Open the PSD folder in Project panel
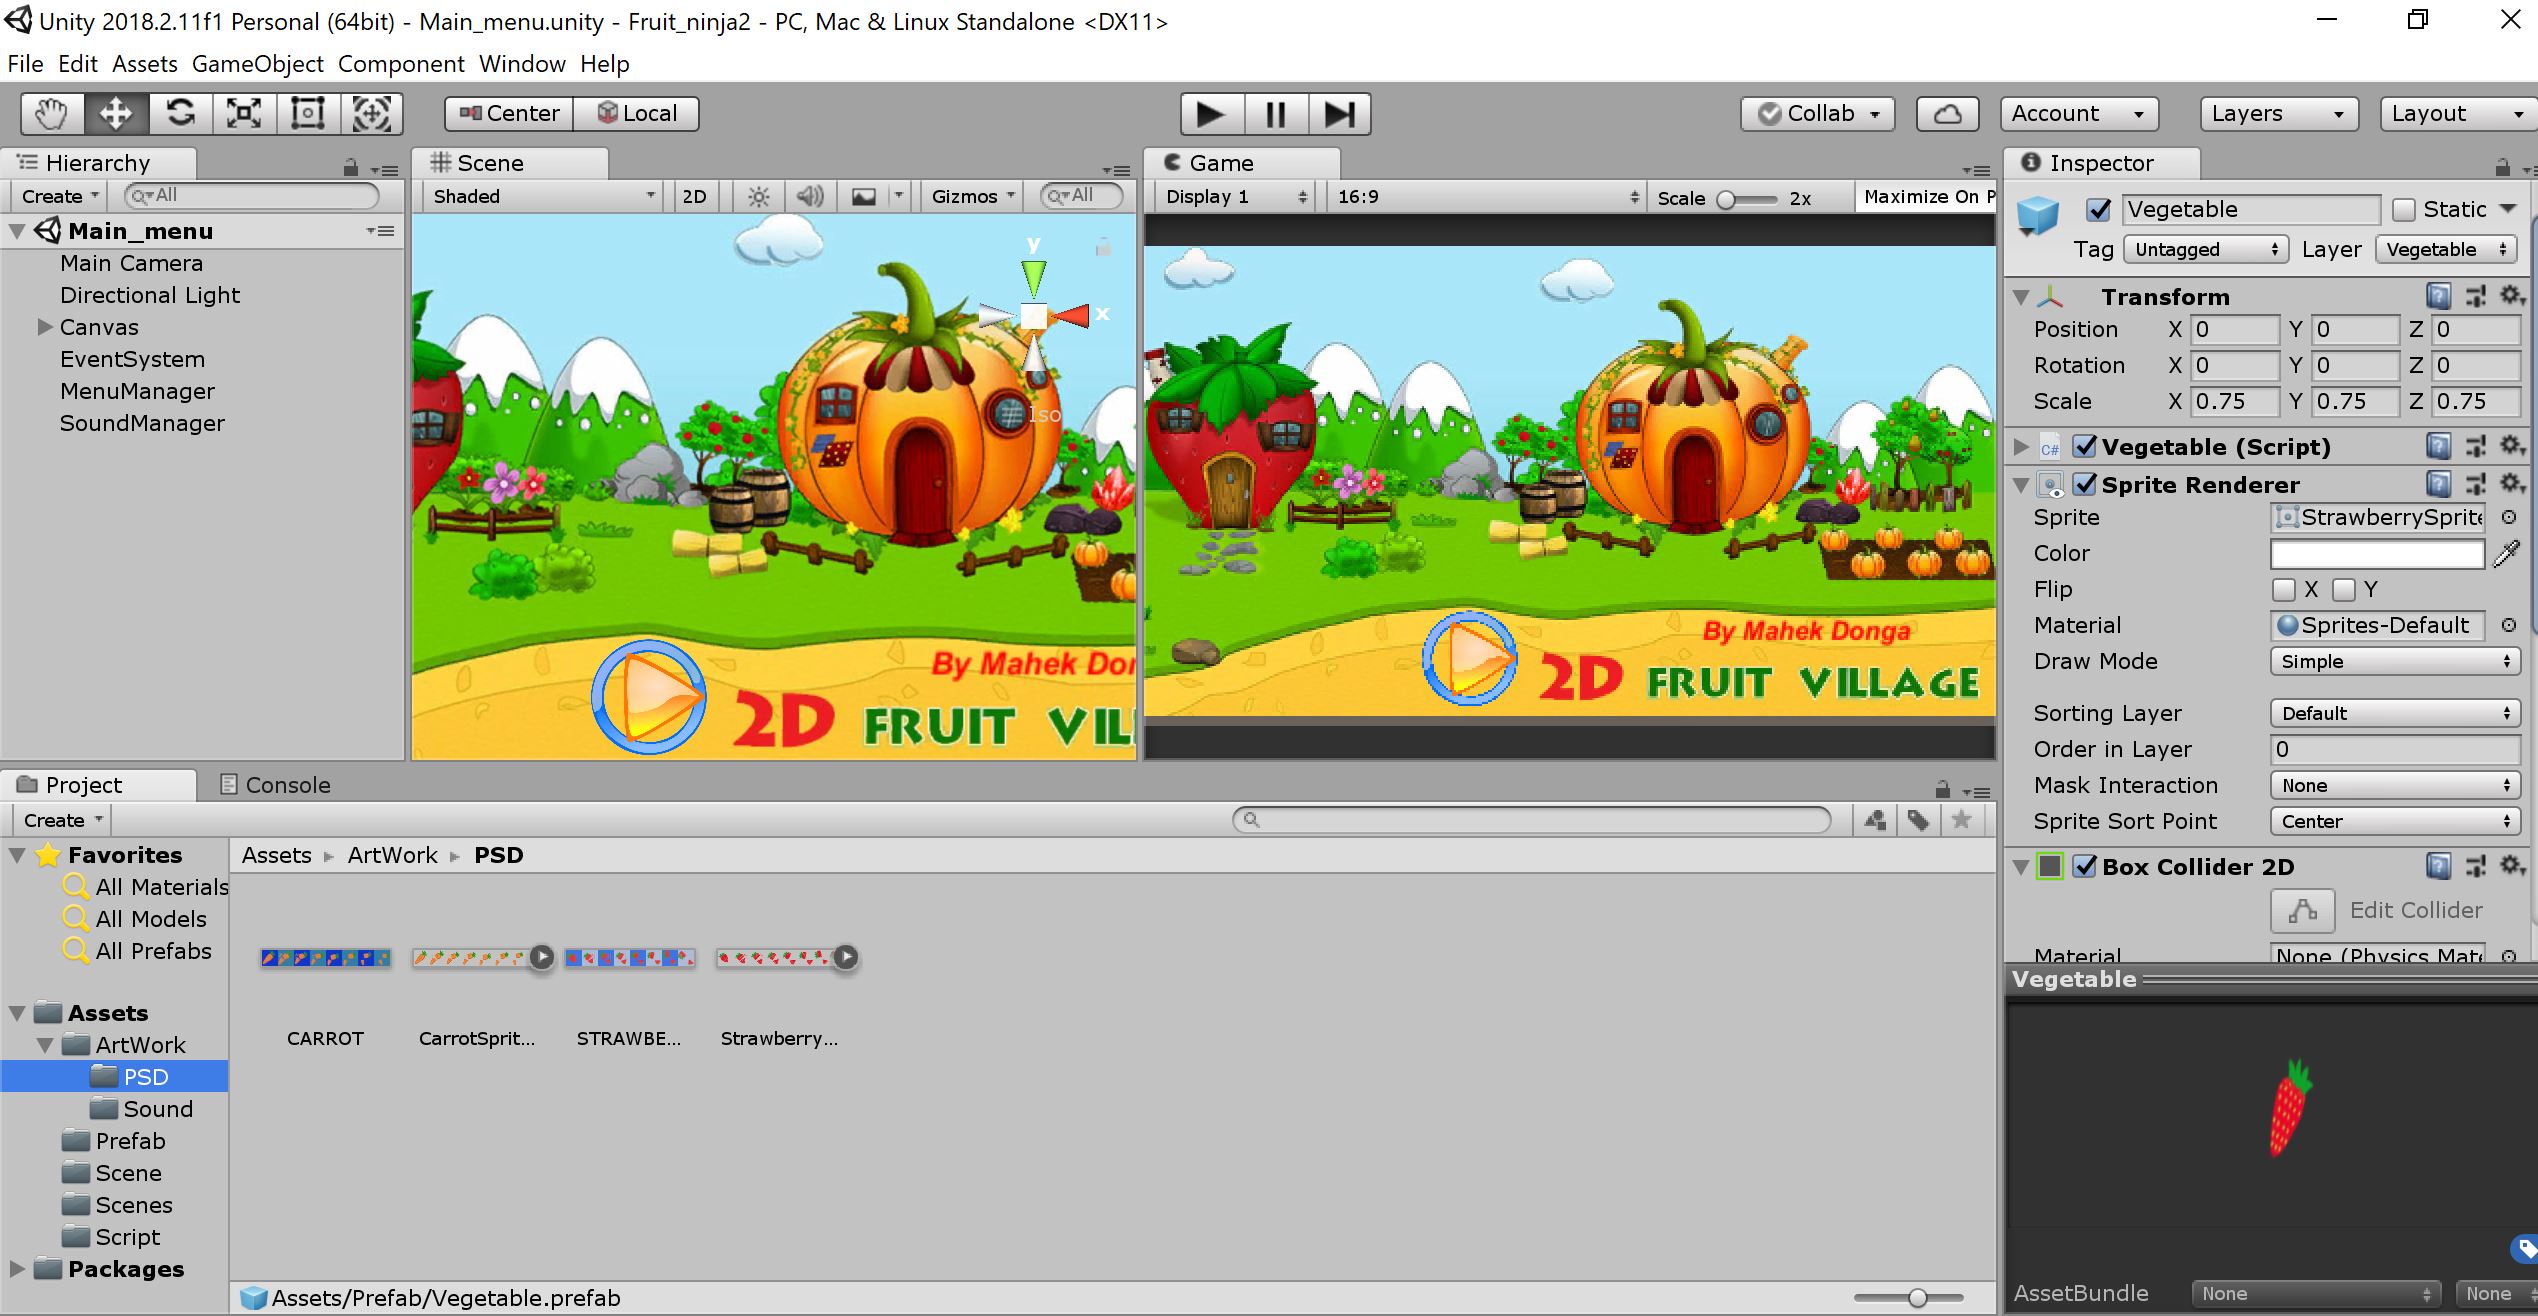 [x=146, y=1076]
